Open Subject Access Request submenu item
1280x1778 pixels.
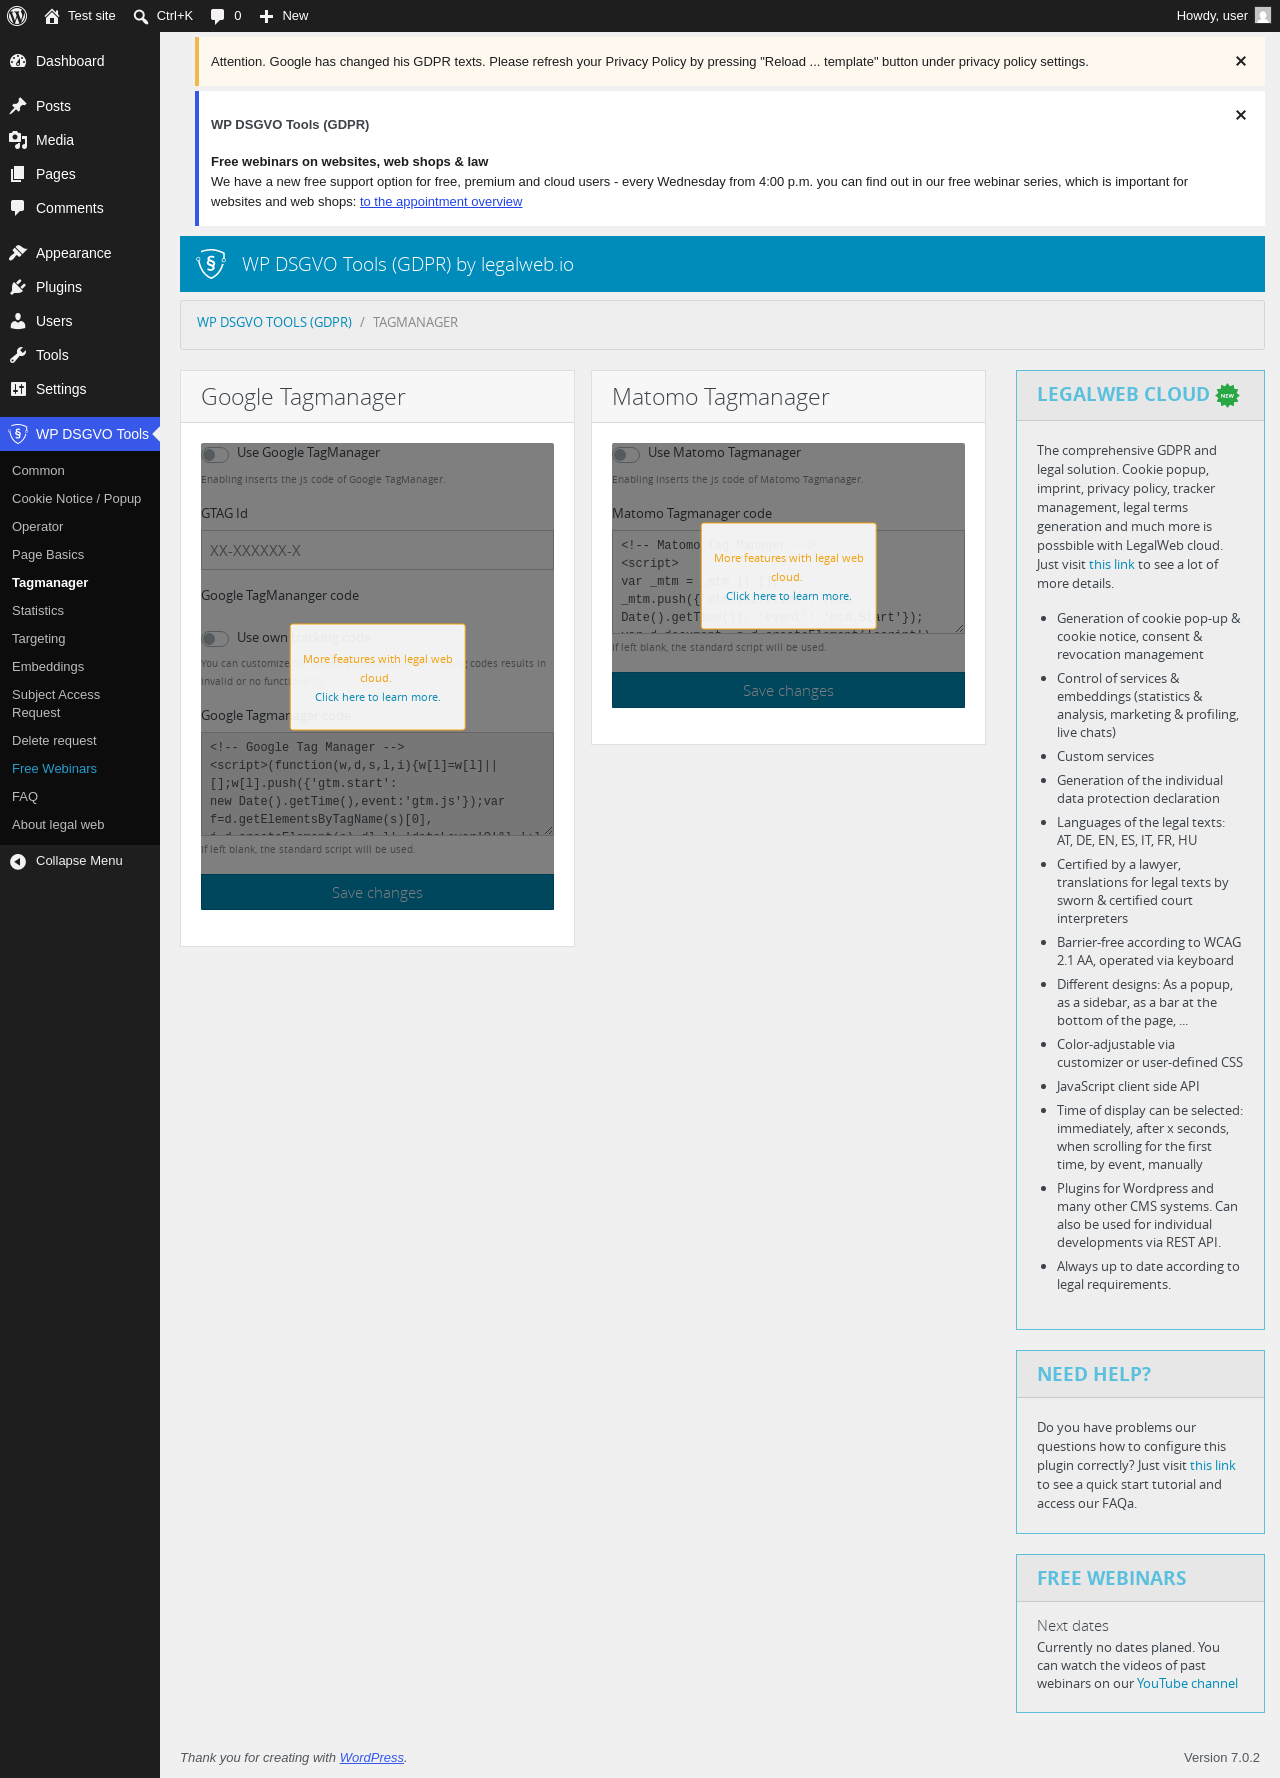(x=80, y=704)
